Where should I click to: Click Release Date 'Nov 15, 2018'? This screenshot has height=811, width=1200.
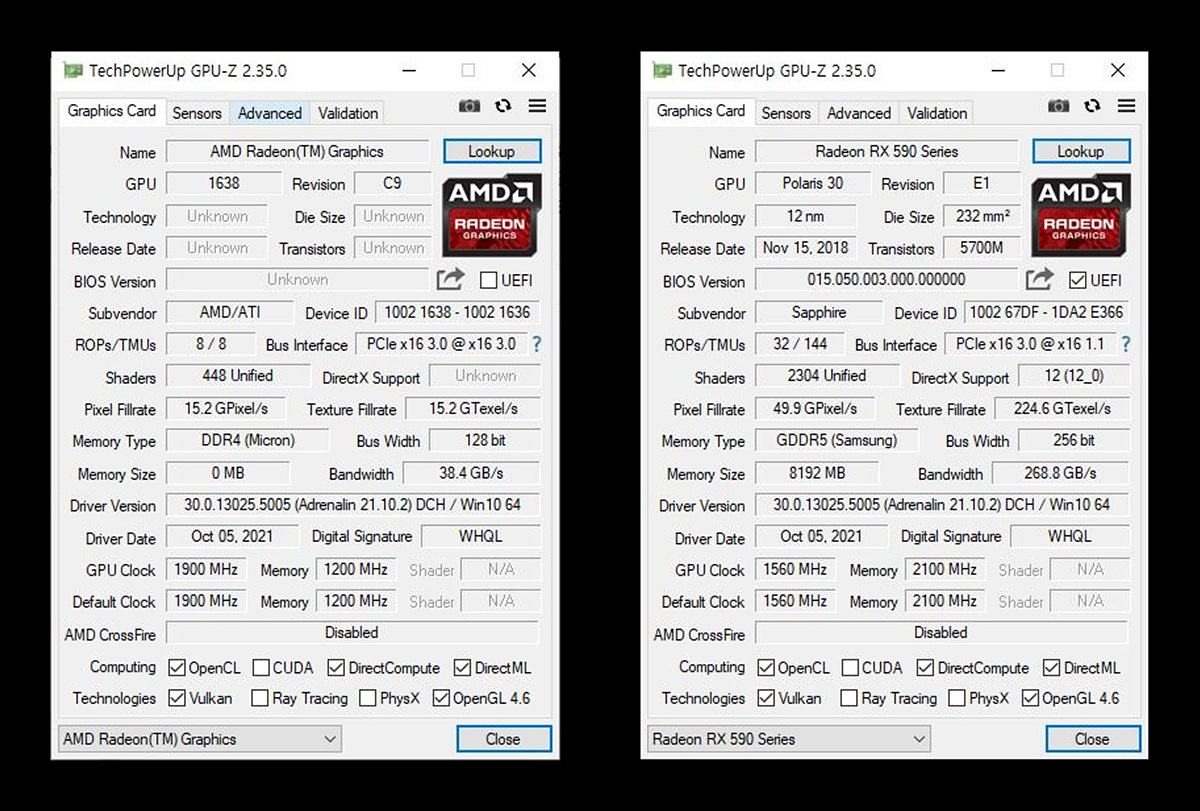pyautogui.click(x=805, y=248)
